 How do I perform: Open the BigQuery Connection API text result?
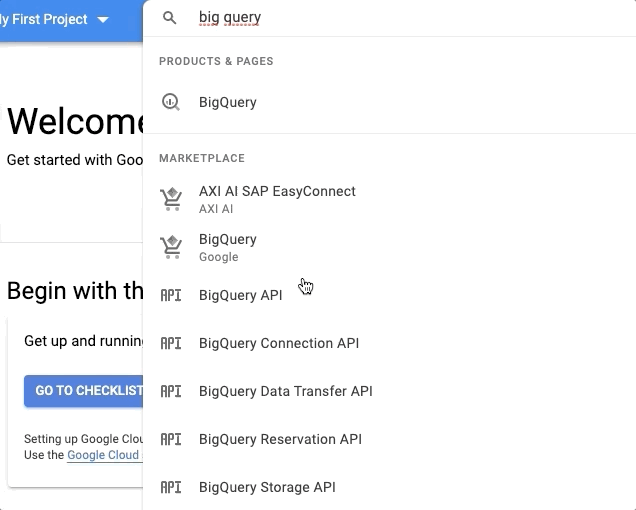[x=279, y=343]
